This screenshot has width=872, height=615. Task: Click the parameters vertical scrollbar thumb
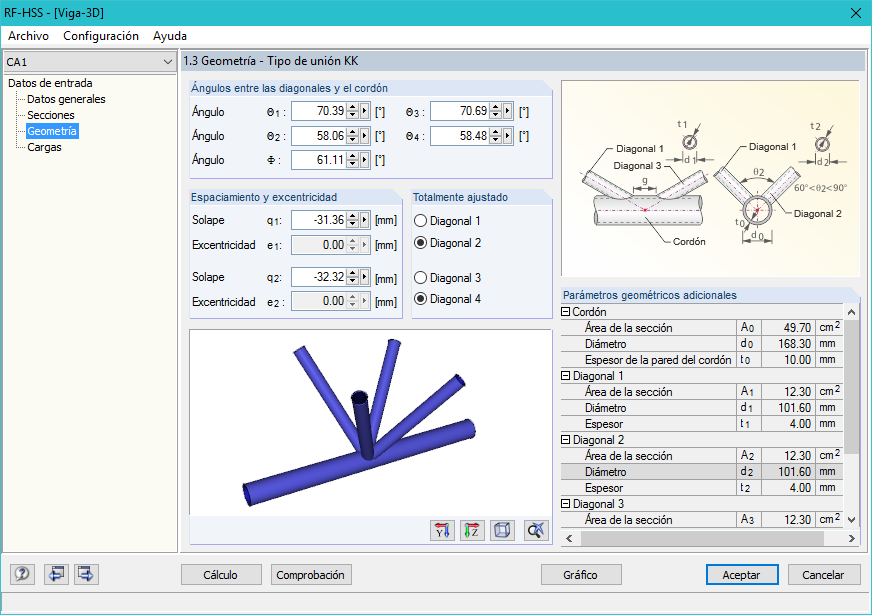(851, 387)
